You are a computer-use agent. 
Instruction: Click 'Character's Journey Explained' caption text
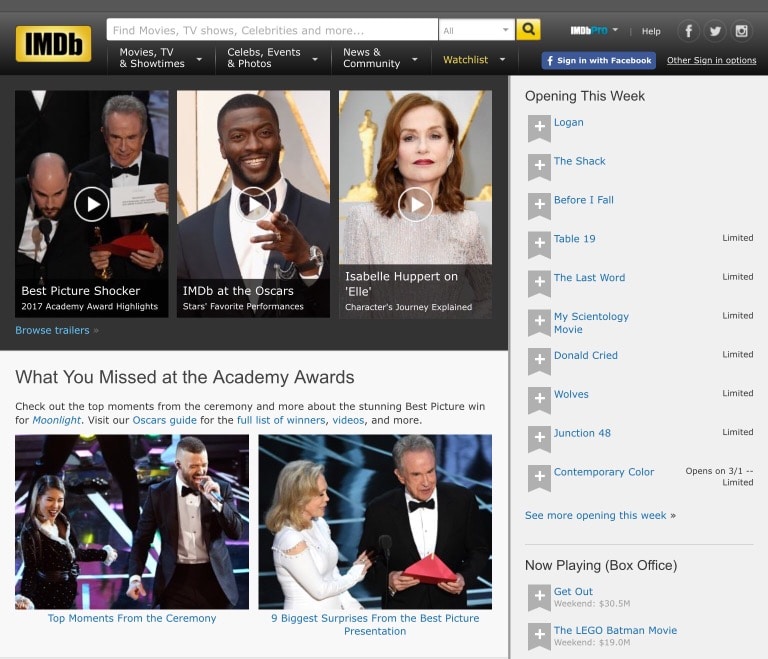[x=408, y=307]
